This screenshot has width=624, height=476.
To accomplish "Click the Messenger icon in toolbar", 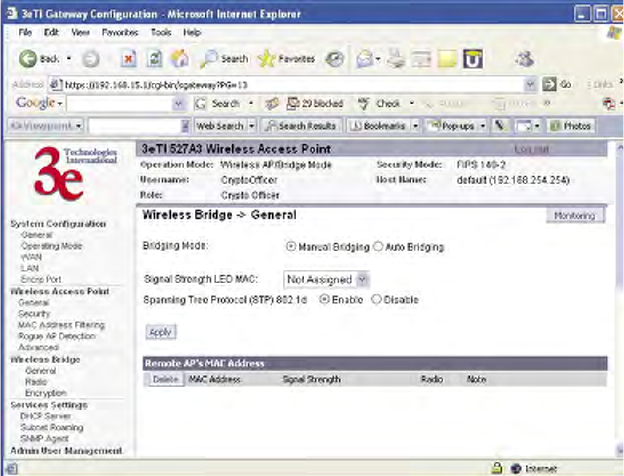I will (x=525, y=59).
